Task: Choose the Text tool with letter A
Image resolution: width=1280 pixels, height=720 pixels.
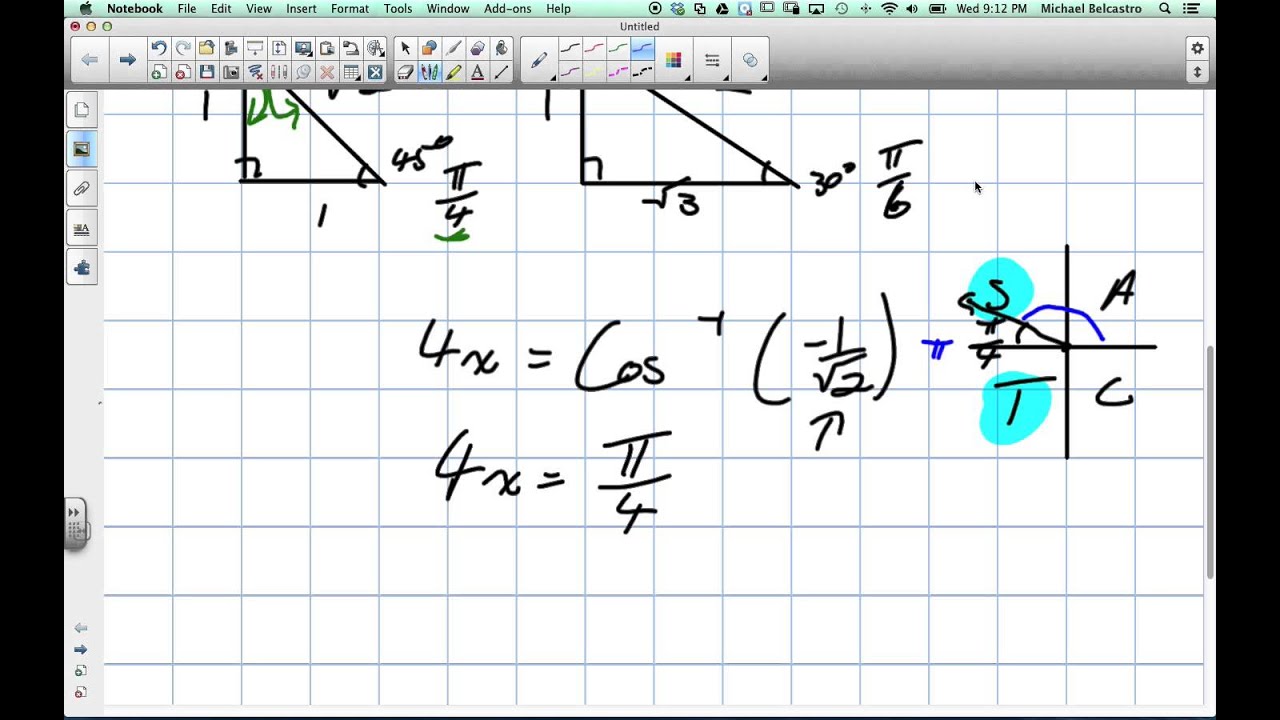Action: pyautogui.click(x=477, y=72)
